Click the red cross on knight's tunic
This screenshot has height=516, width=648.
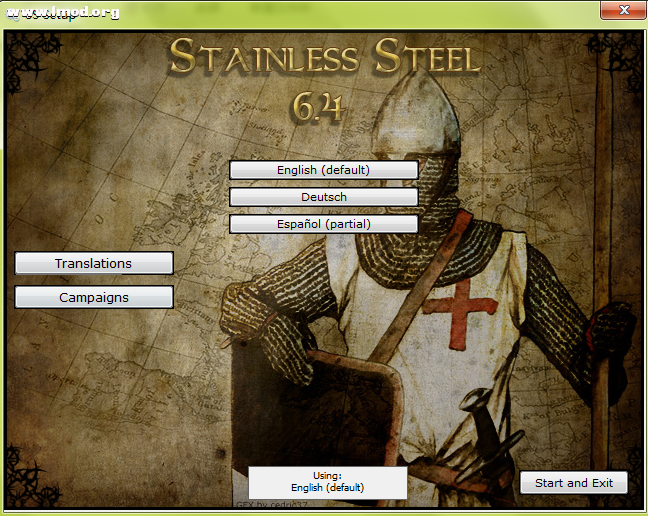coord(460,308)
